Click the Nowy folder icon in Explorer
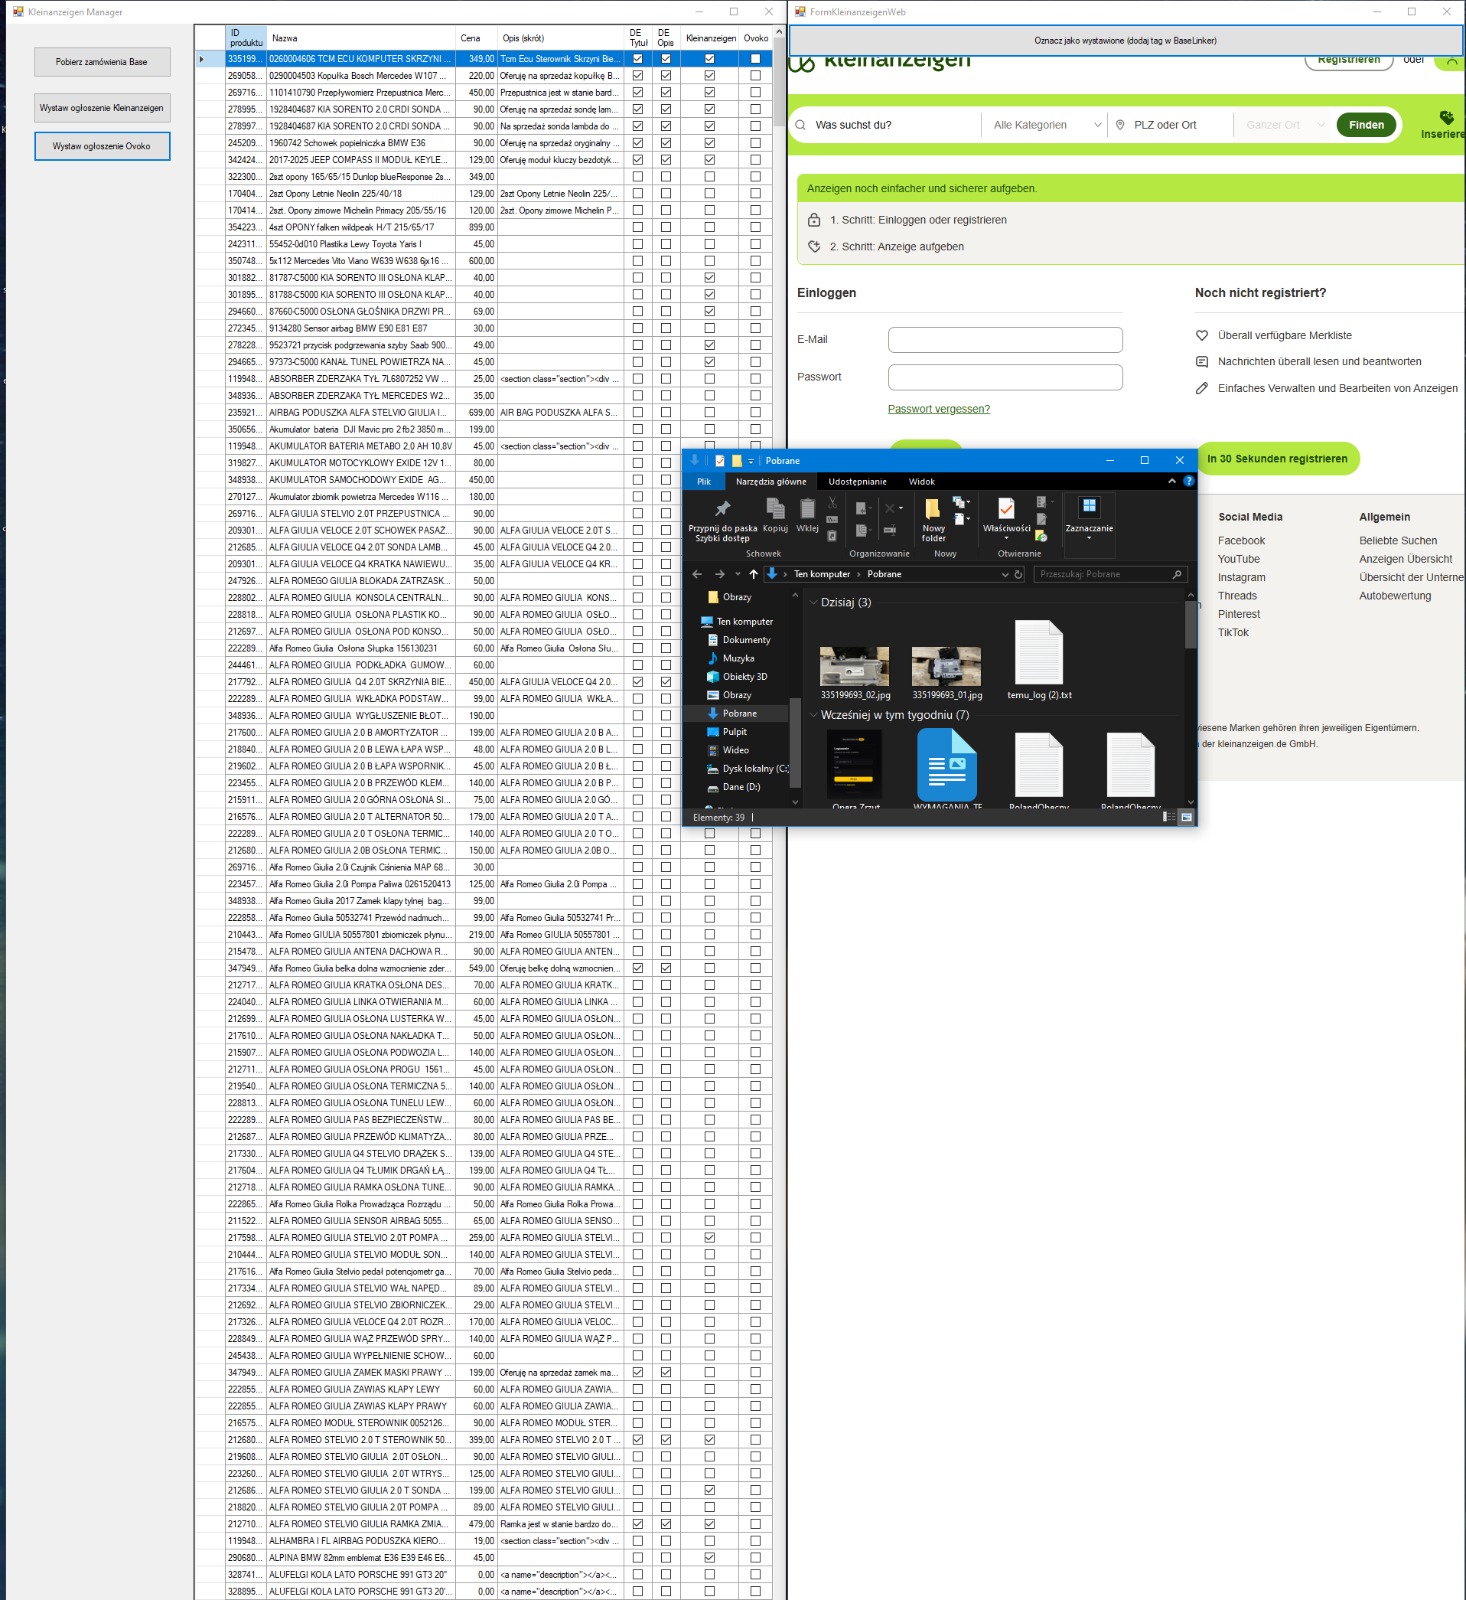Viewport: 1466px width, 1600px height. pyautogui.click(x=932, y=508)
